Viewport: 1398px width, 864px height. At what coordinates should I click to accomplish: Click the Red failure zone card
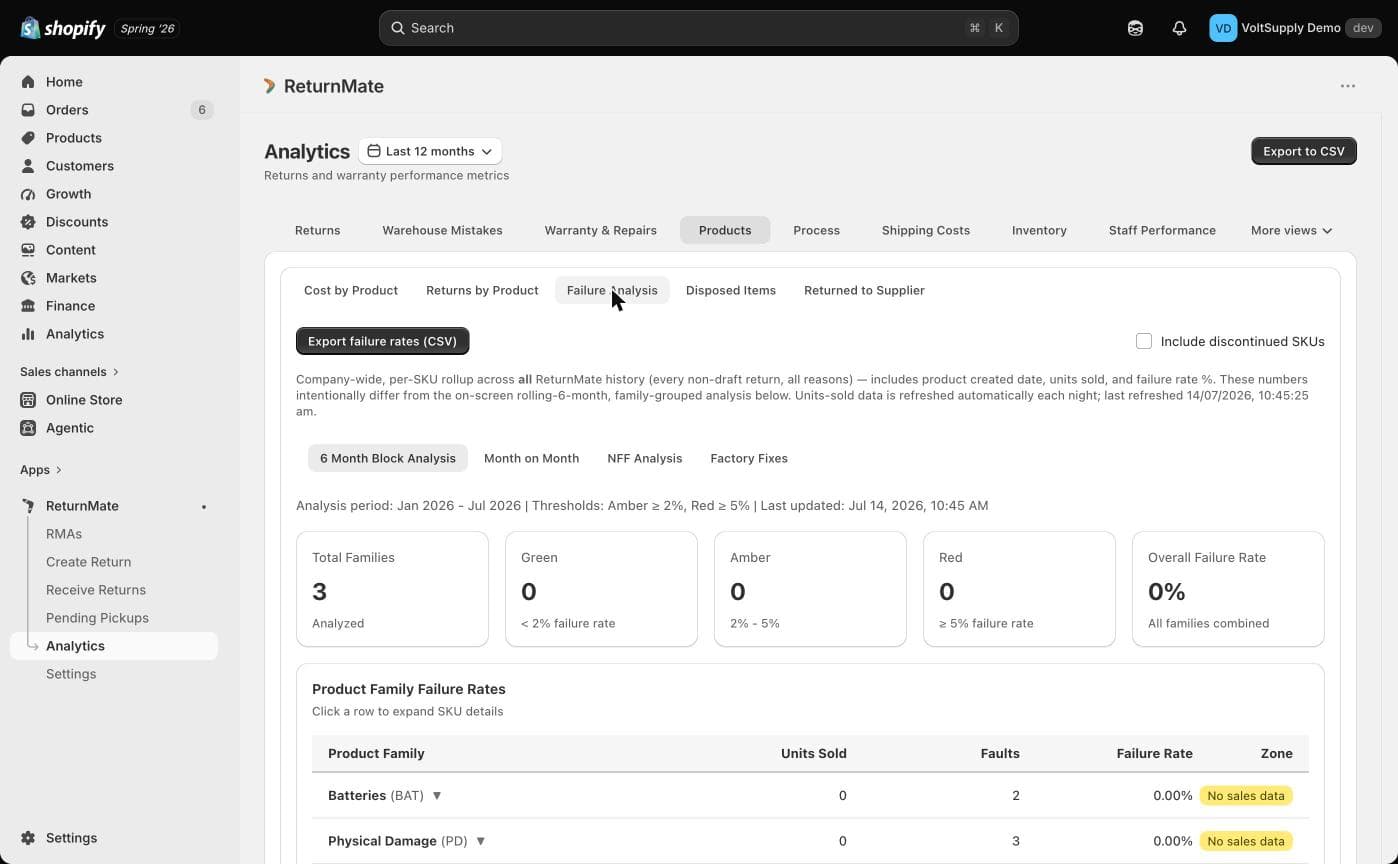(1019, 589)
